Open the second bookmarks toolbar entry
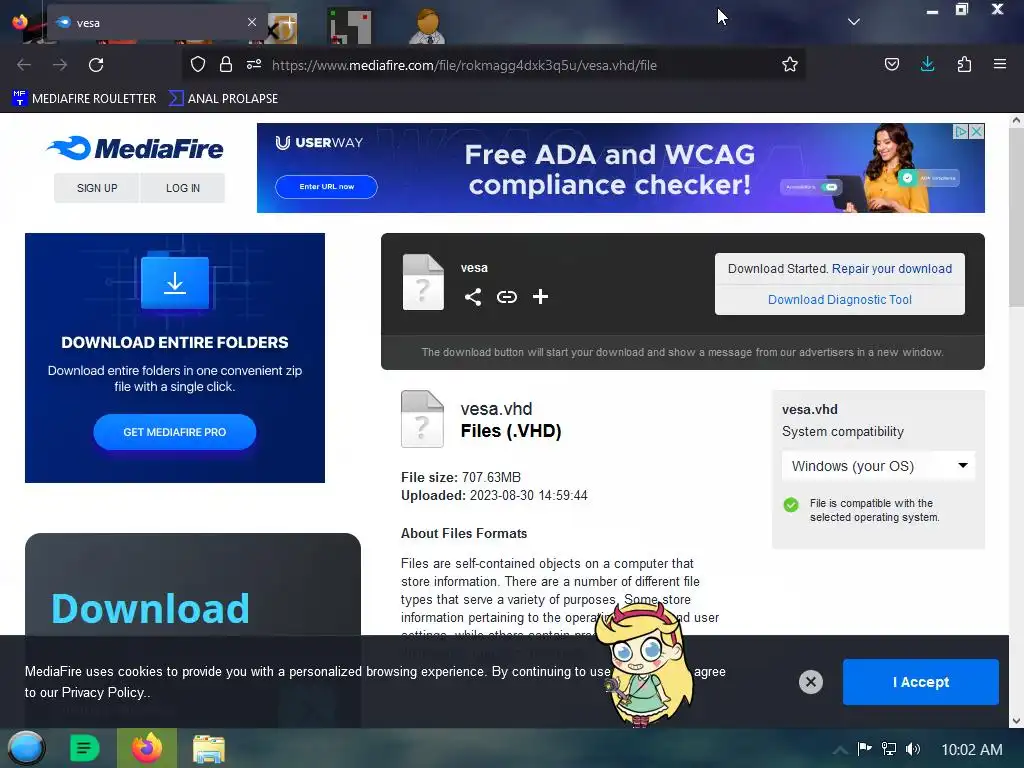1024x768 pixels. [x=223, y=99]
